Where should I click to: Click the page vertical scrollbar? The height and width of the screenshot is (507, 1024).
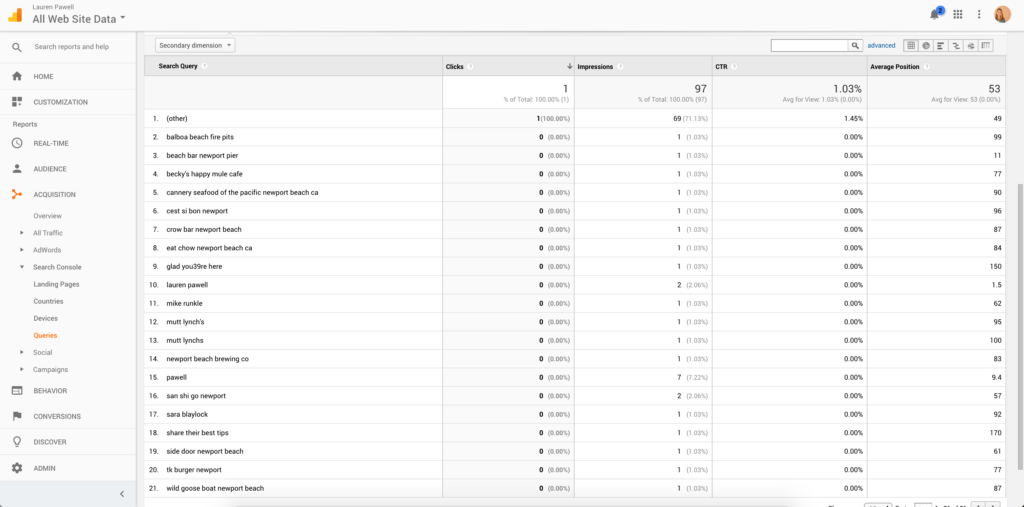1020,327
